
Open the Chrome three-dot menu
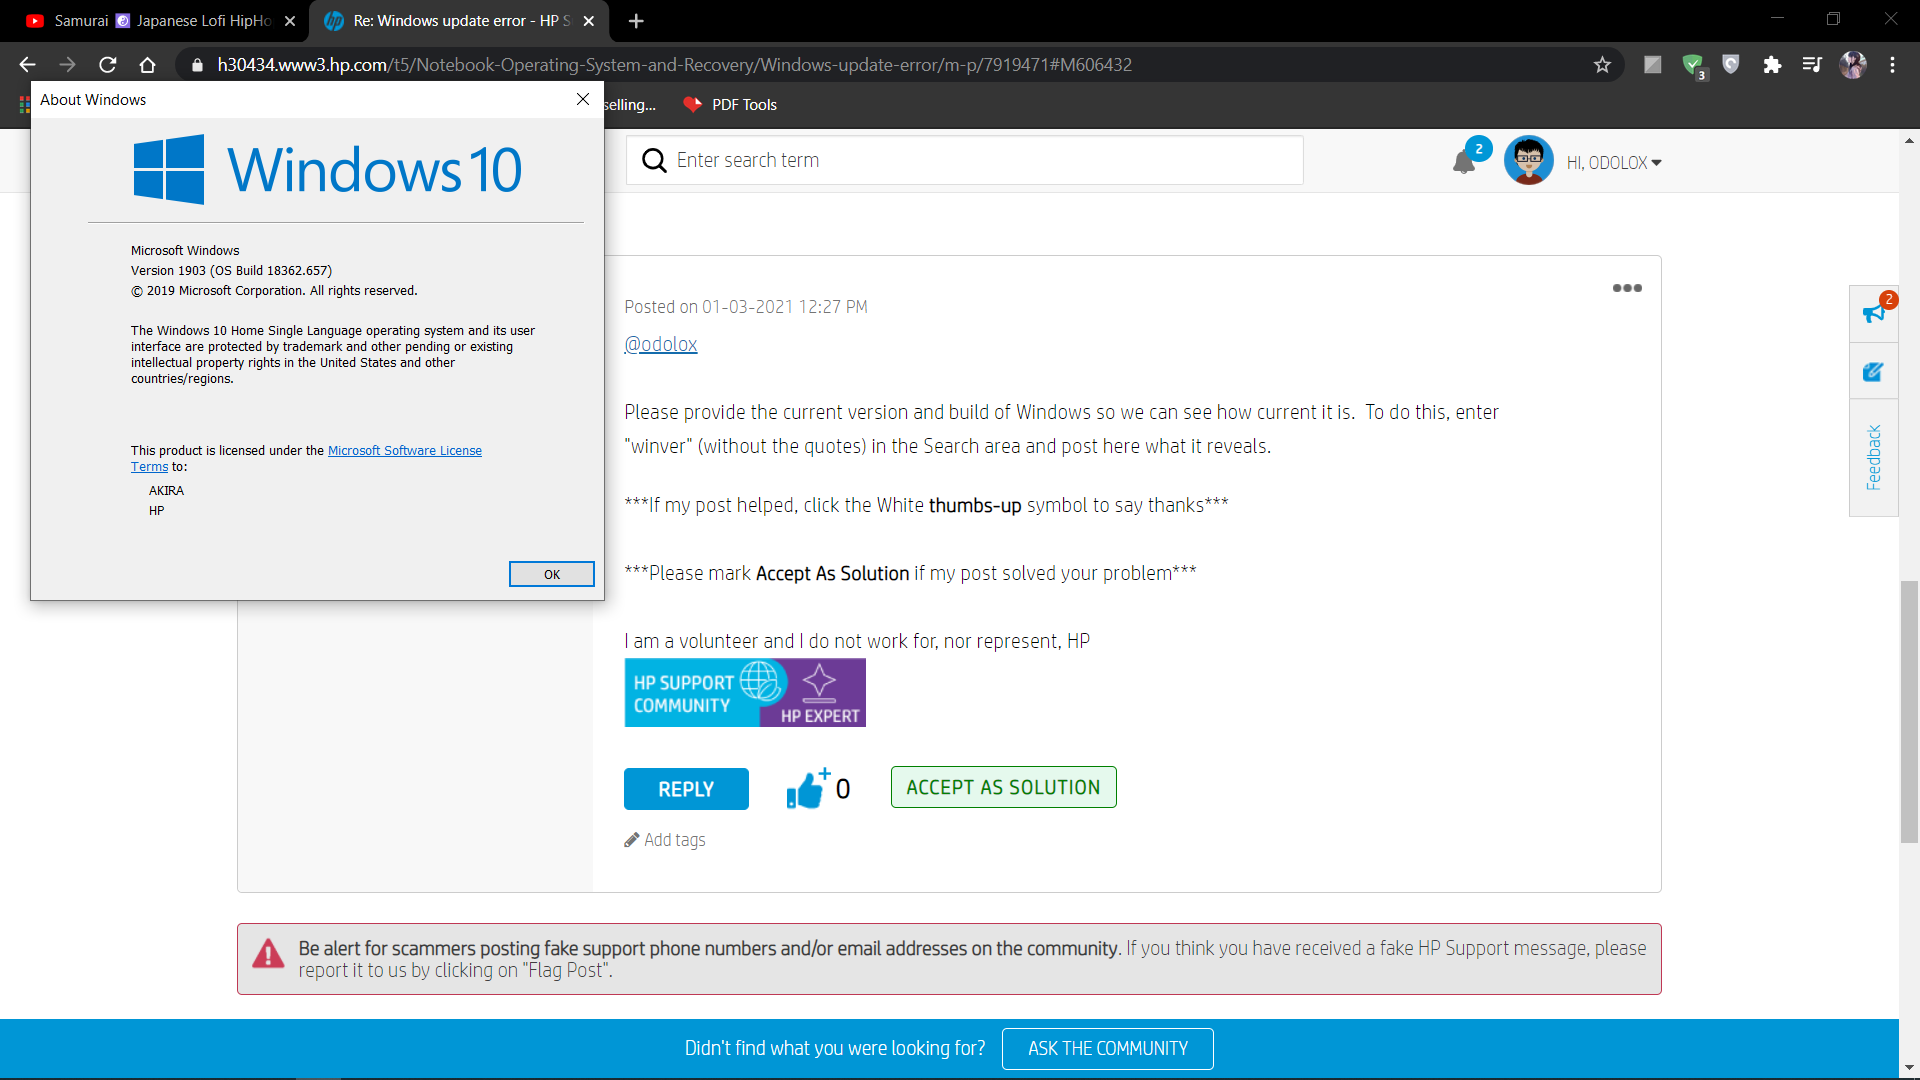tap(1892, 65)
